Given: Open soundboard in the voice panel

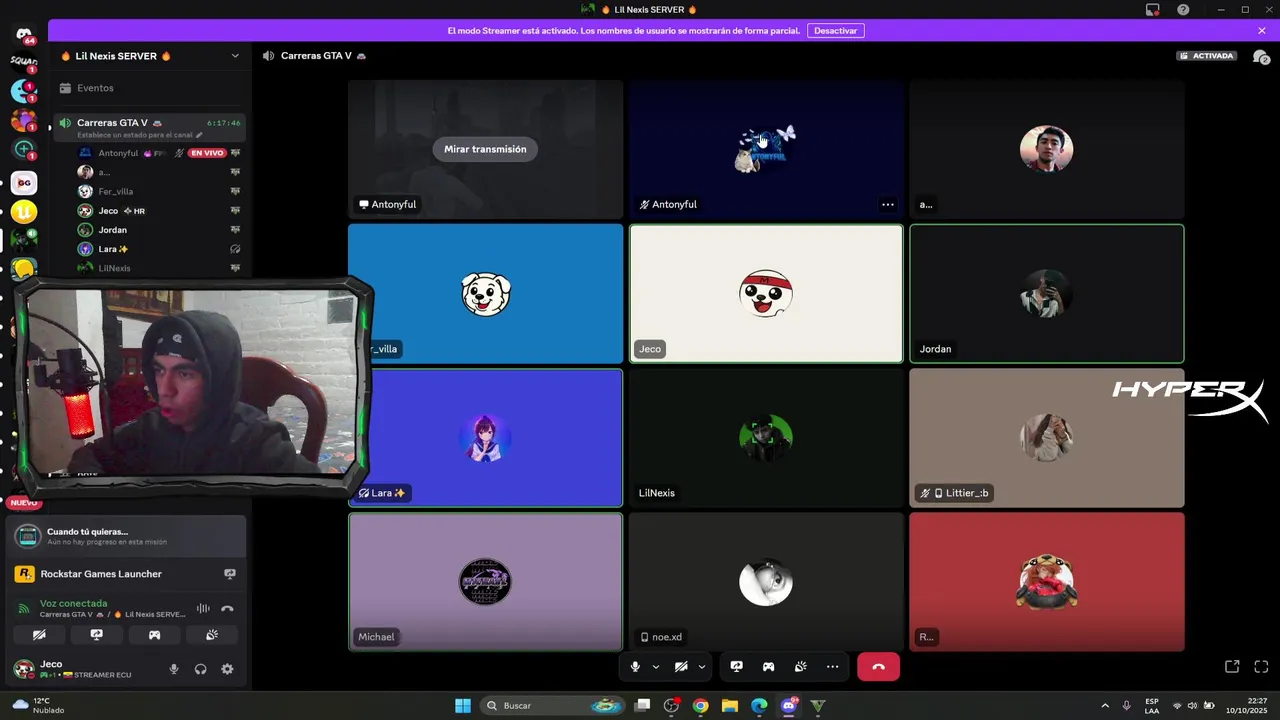Looking at the screenshot, I should tap(212, 635).
